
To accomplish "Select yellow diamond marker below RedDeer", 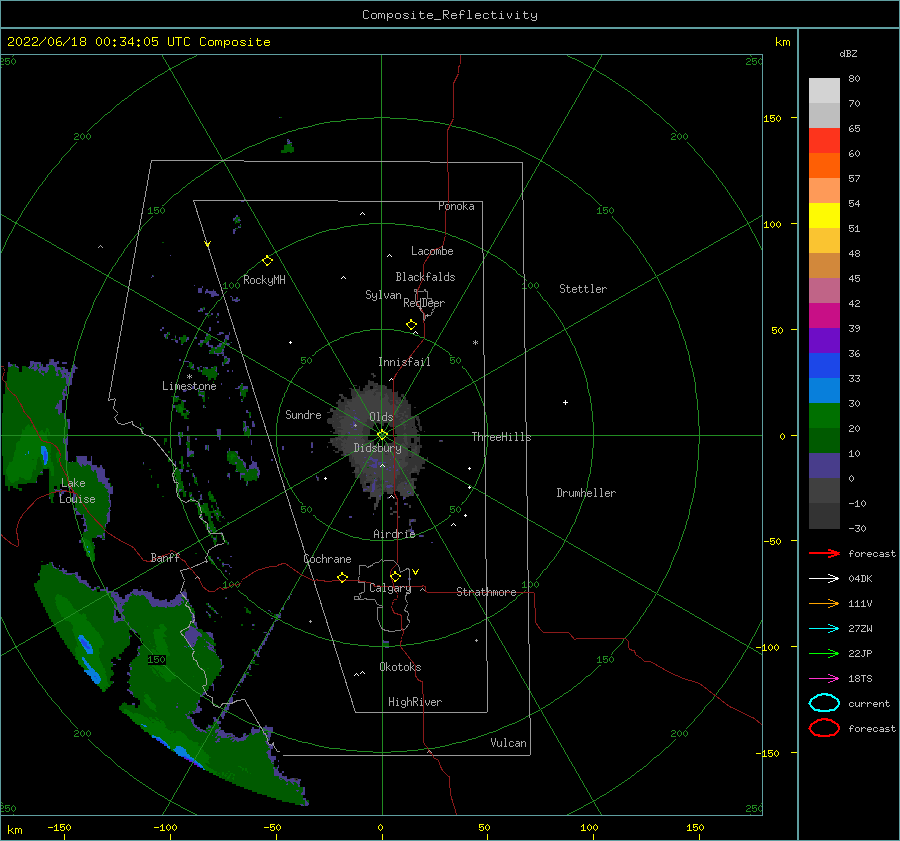I will (x=411, y=324).
